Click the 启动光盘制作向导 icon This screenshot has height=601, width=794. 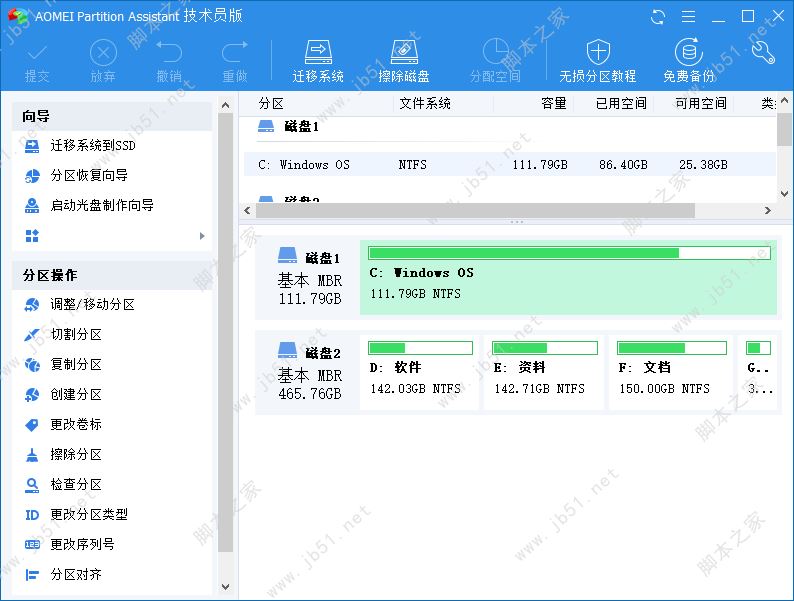[x=32, y=206]
